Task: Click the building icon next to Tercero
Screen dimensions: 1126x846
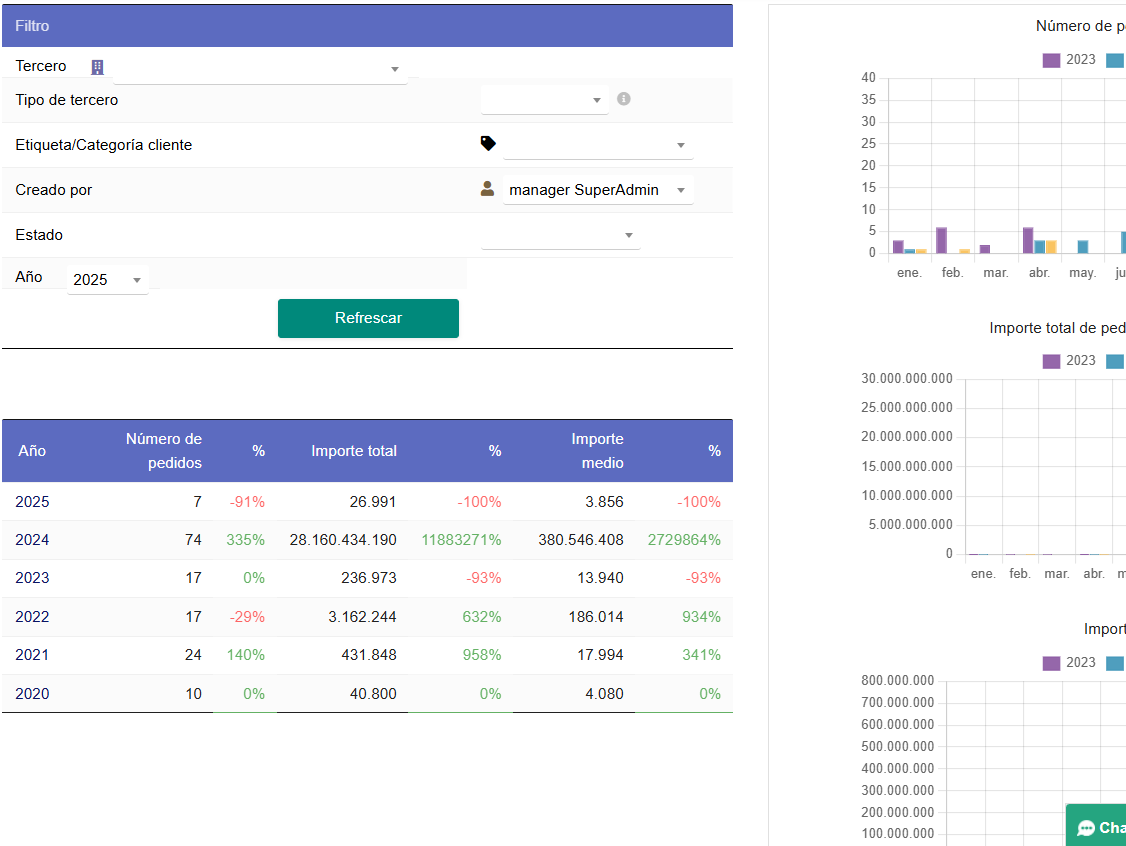Action: click(97, 66)
